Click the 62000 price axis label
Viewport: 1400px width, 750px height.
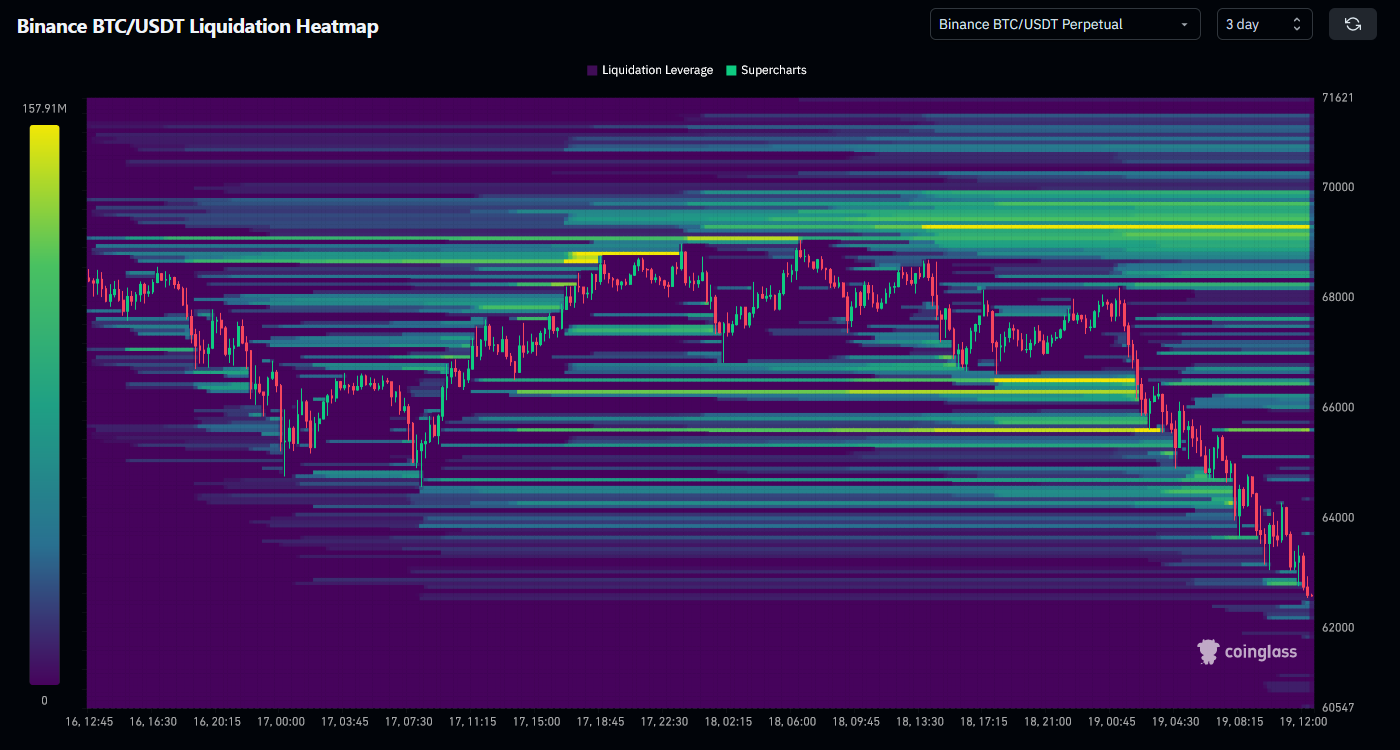click(x=1337, y=627)
